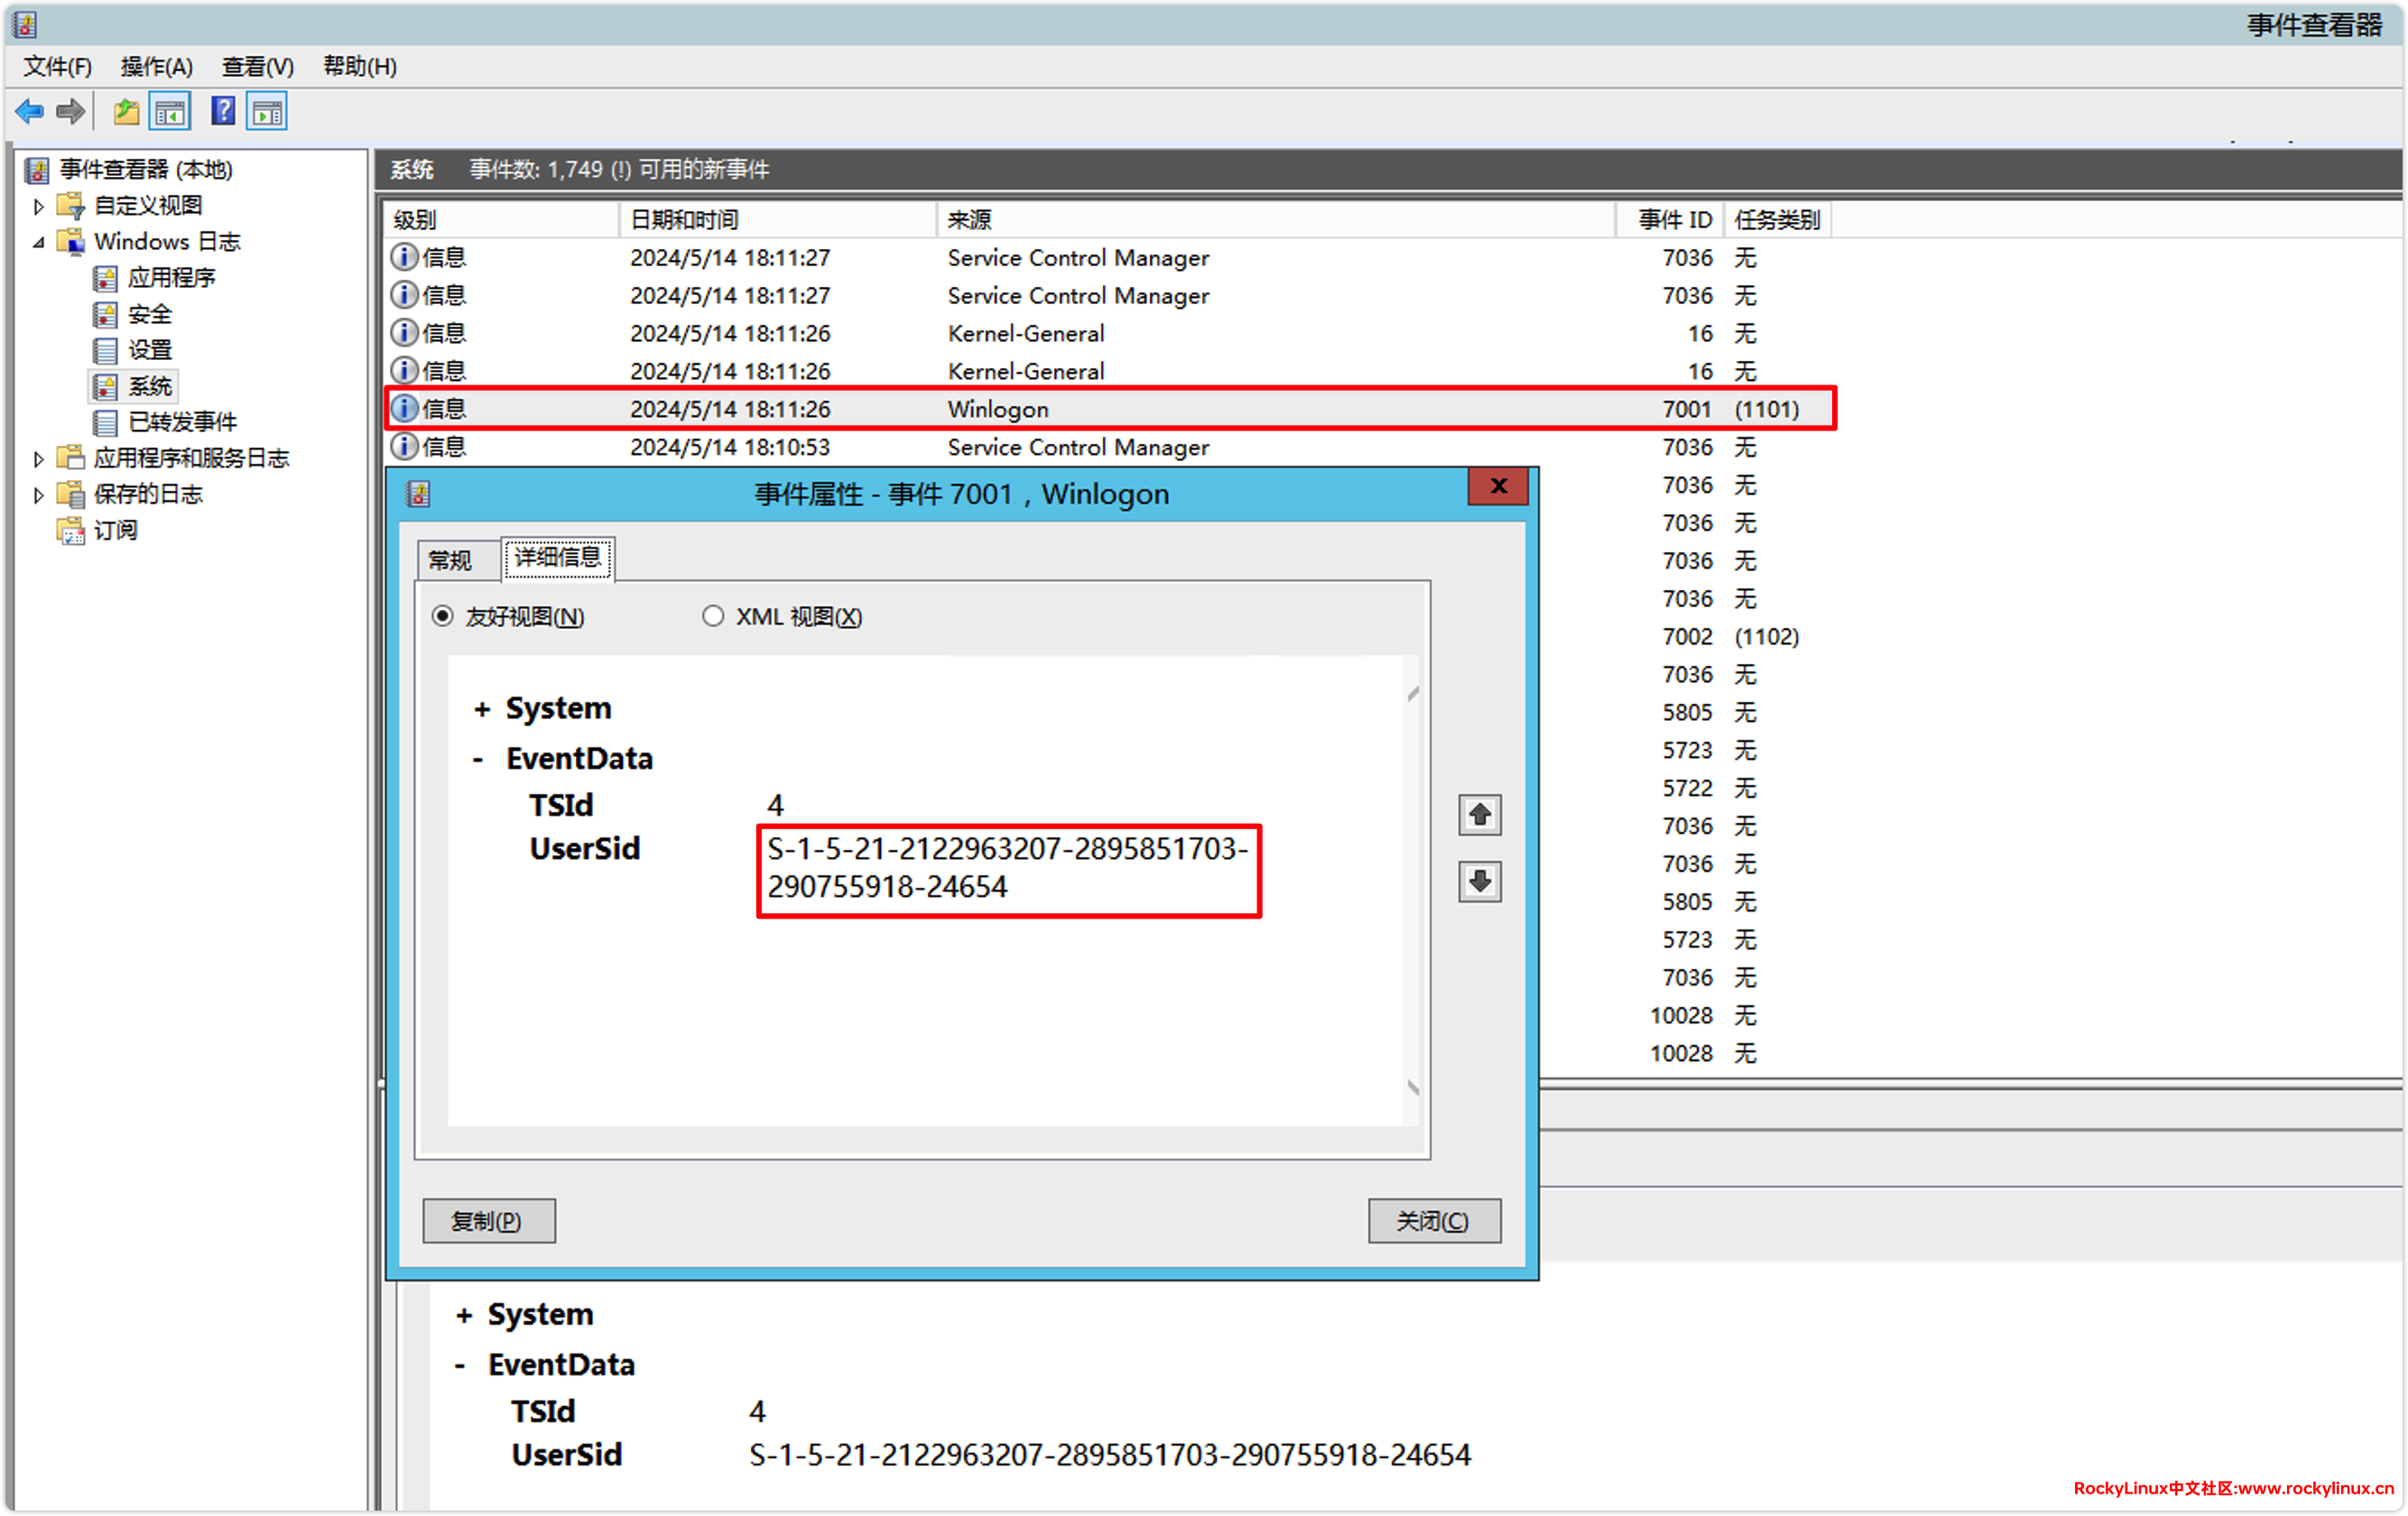Screen dimensions: 2408x1516
Task: Click the previous event up arrow button
Action: pyautogui.click(x=1479, y=815)
